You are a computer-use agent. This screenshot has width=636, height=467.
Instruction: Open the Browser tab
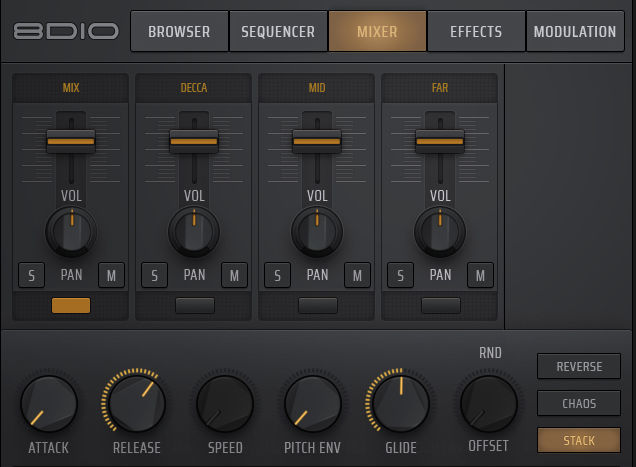(179, 31)
